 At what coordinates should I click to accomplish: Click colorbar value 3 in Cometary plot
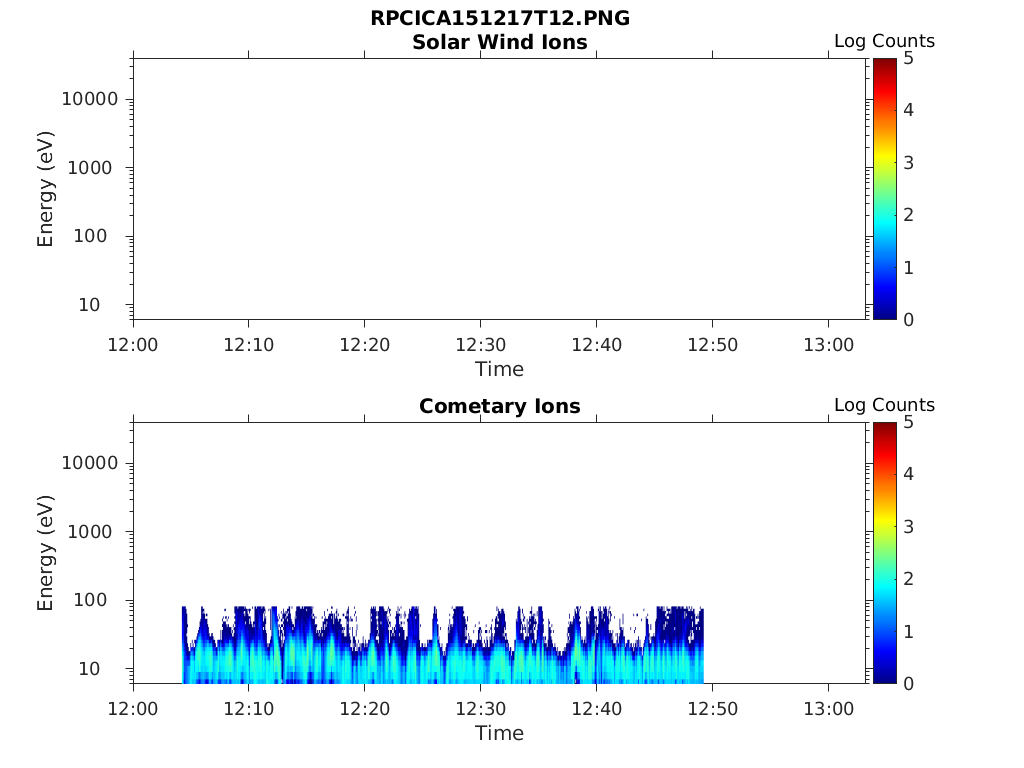[908, 526]
